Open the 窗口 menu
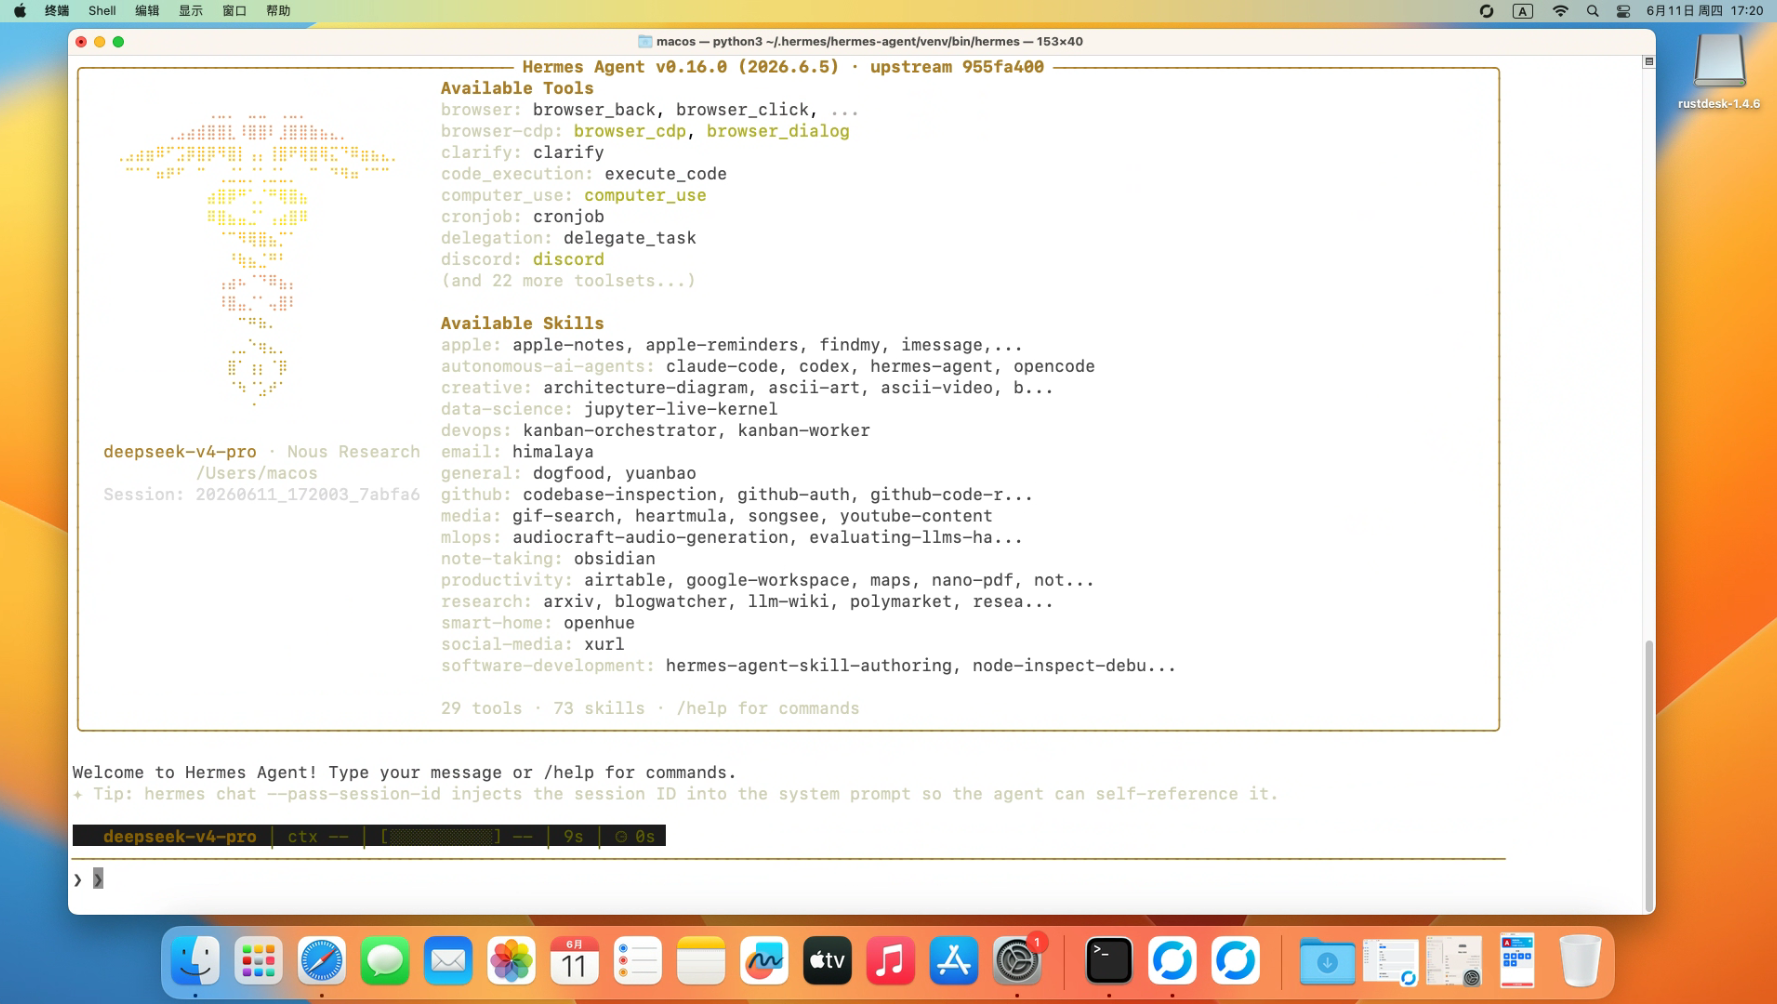The image size is (1777, 1004). (235, 11)
